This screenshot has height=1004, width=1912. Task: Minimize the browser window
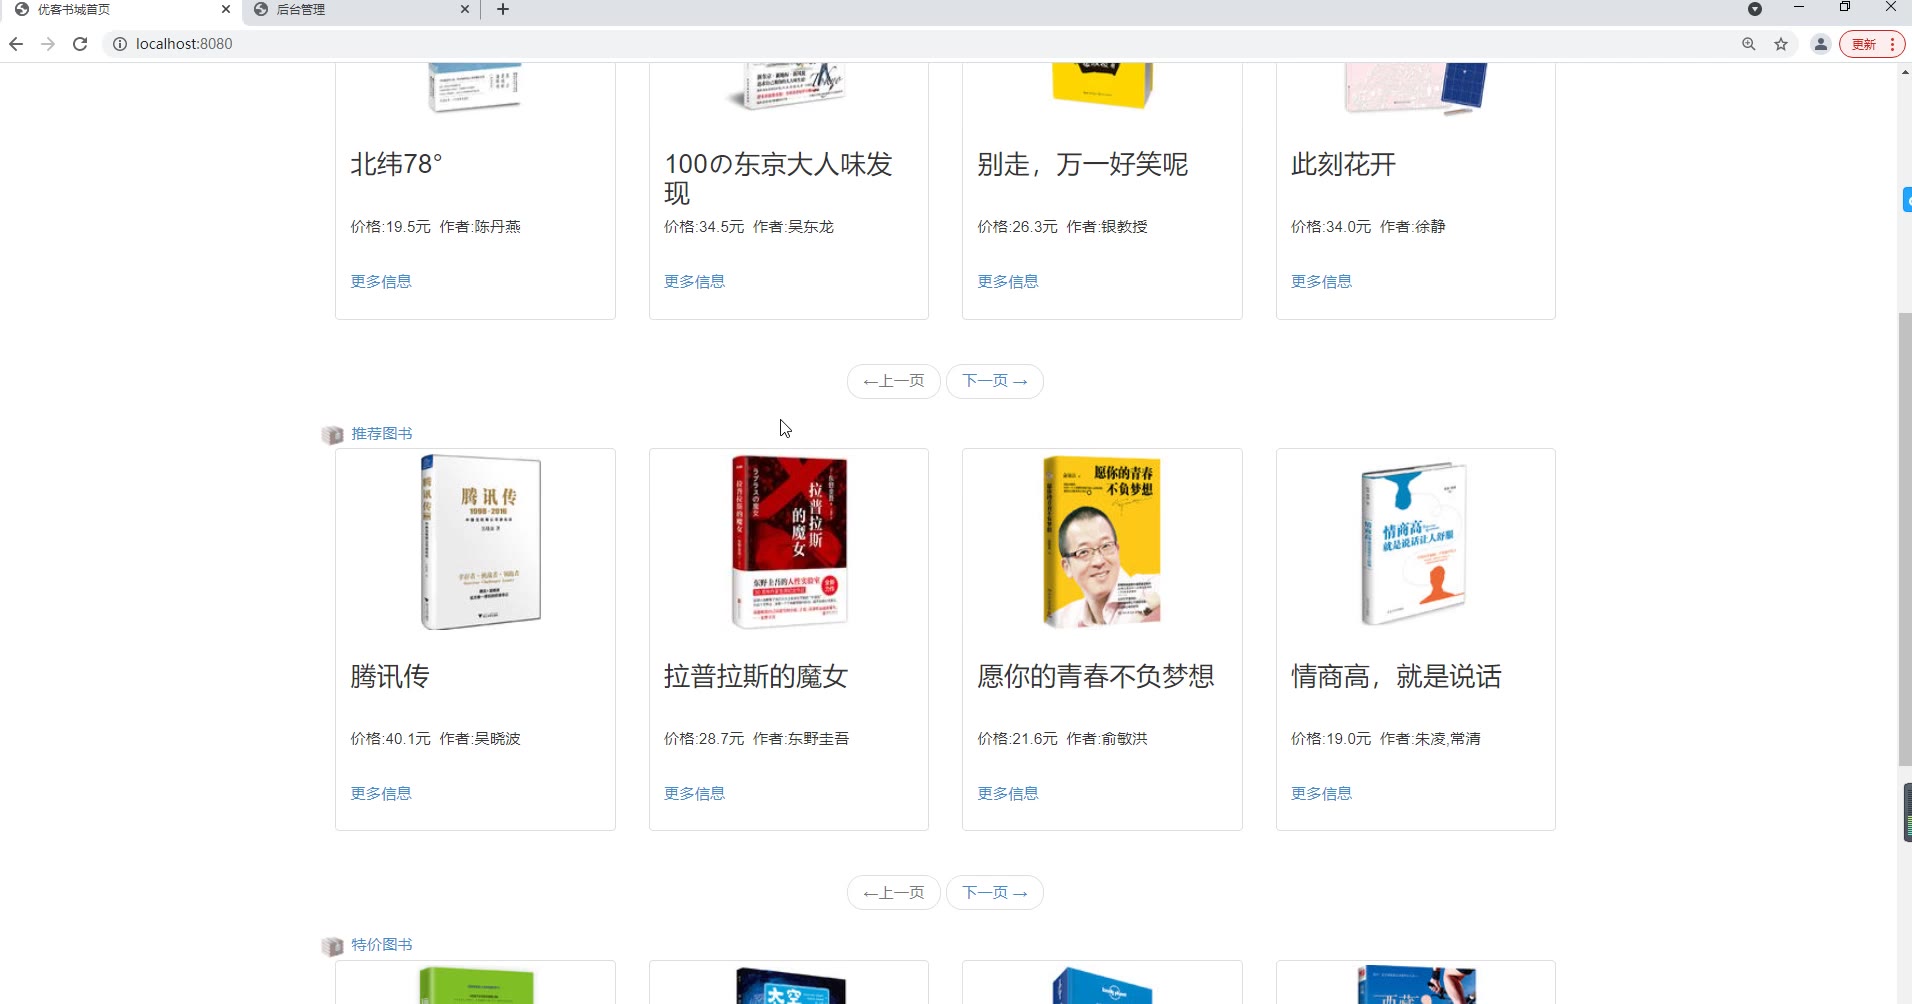click(x=1799, y=8)
